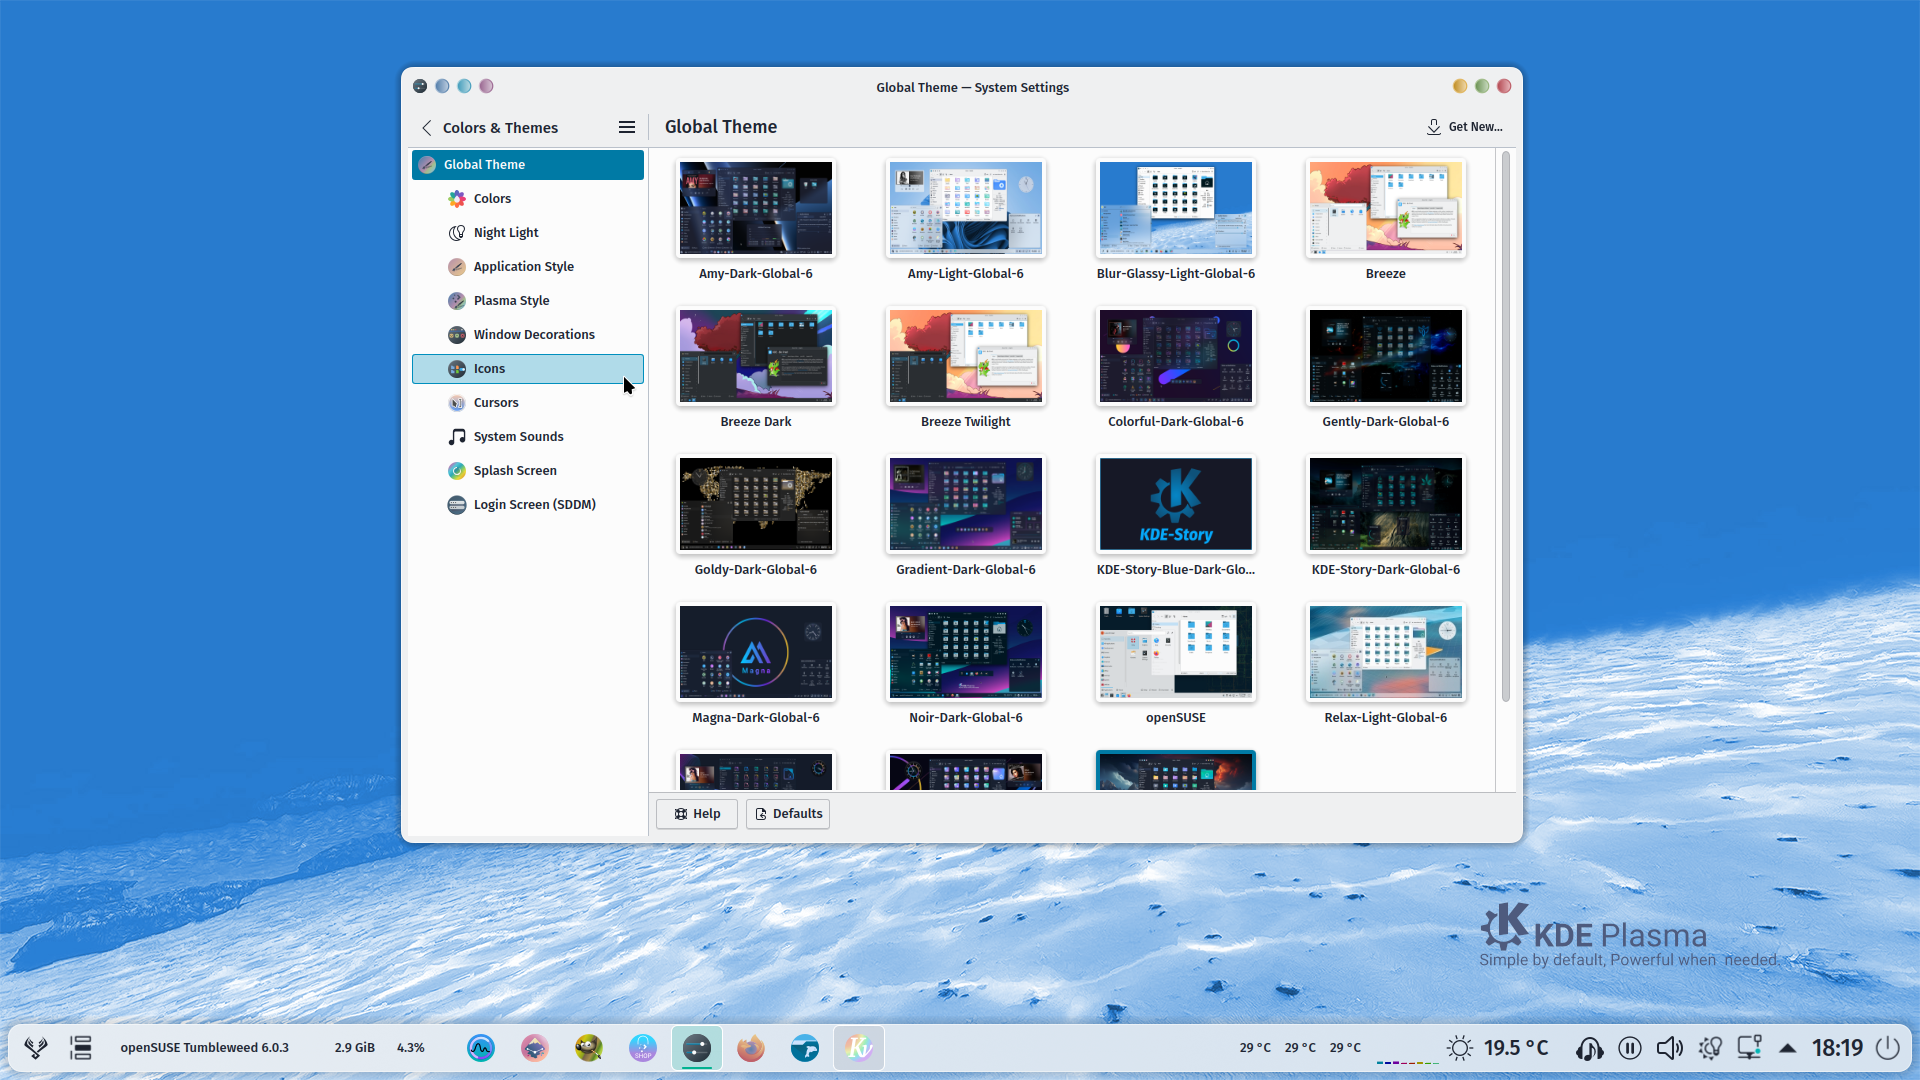Screen dimensions: 1920x1080
Task: Click the Get New... button
Action: point(1464,127)
